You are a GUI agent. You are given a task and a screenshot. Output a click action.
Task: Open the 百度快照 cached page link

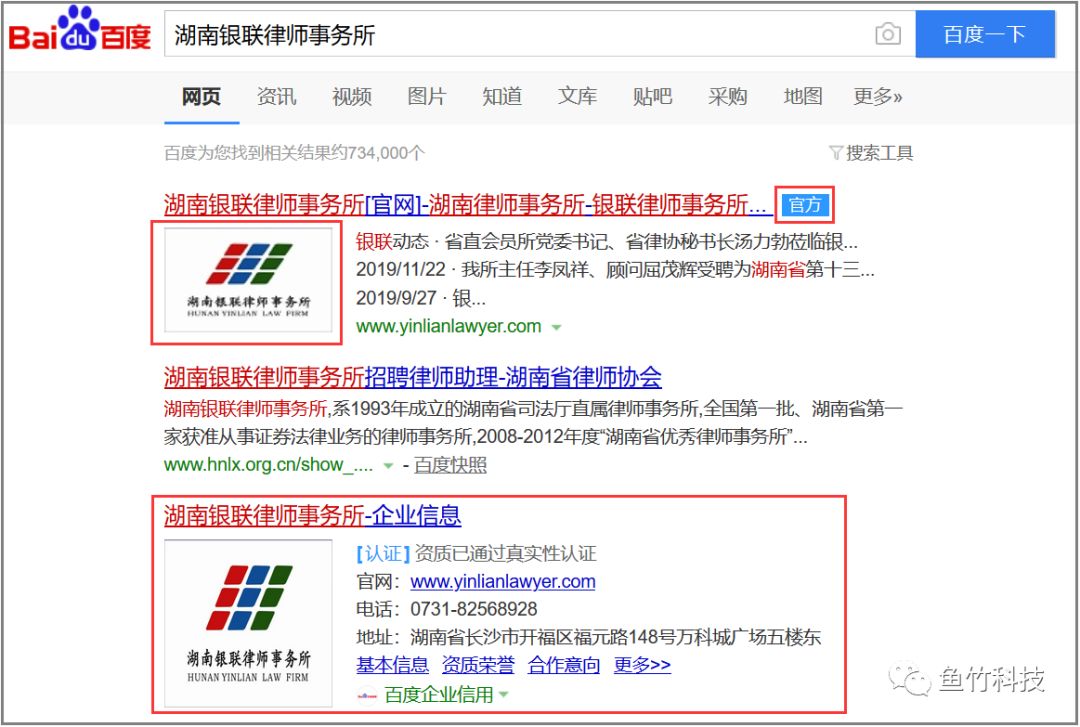(x=450, y=465)
